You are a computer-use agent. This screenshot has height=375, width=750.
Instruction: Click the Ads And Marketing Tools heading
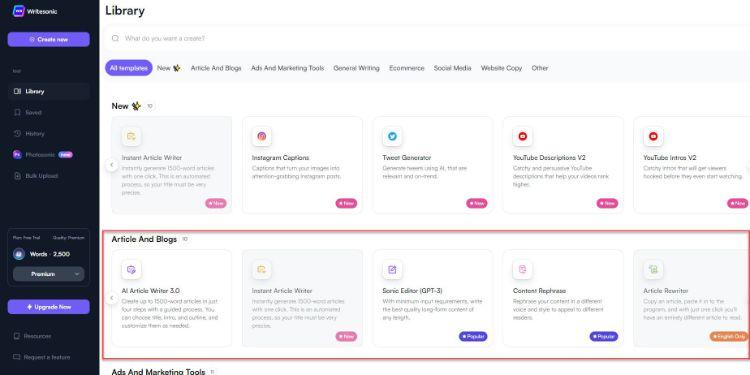[x=158, y=371]
